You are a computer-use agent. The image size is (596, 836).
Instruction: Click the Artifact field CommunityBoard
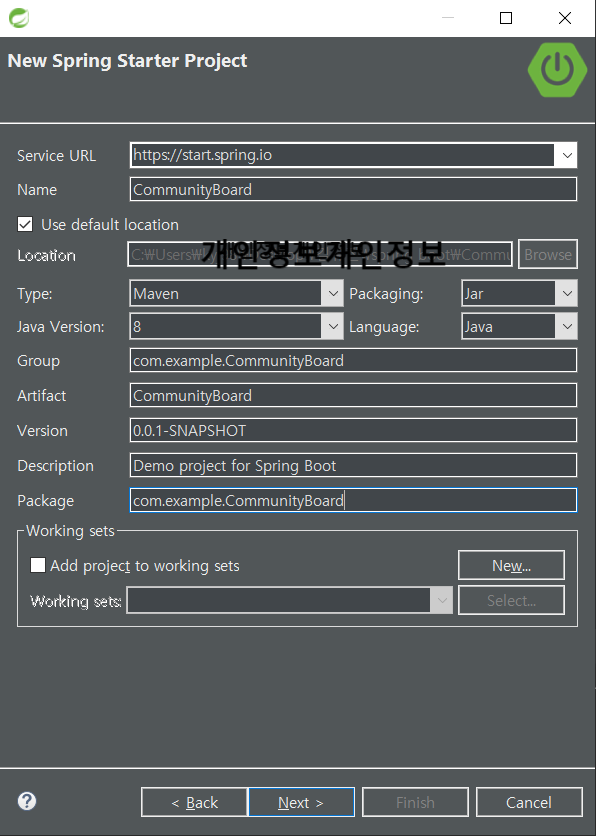pyautogui.click(x=353, y=396)
